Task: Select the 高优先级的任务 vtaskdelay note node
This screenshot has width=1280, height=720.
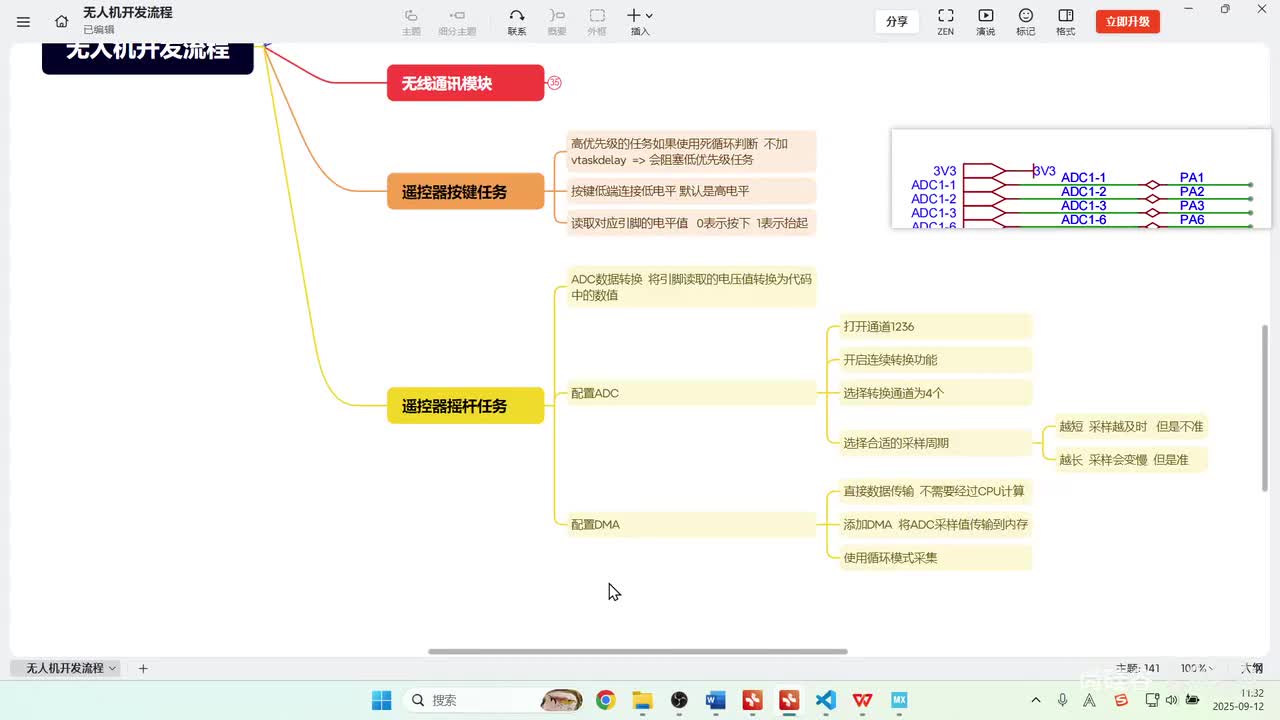Action: (x=691, y=151)
